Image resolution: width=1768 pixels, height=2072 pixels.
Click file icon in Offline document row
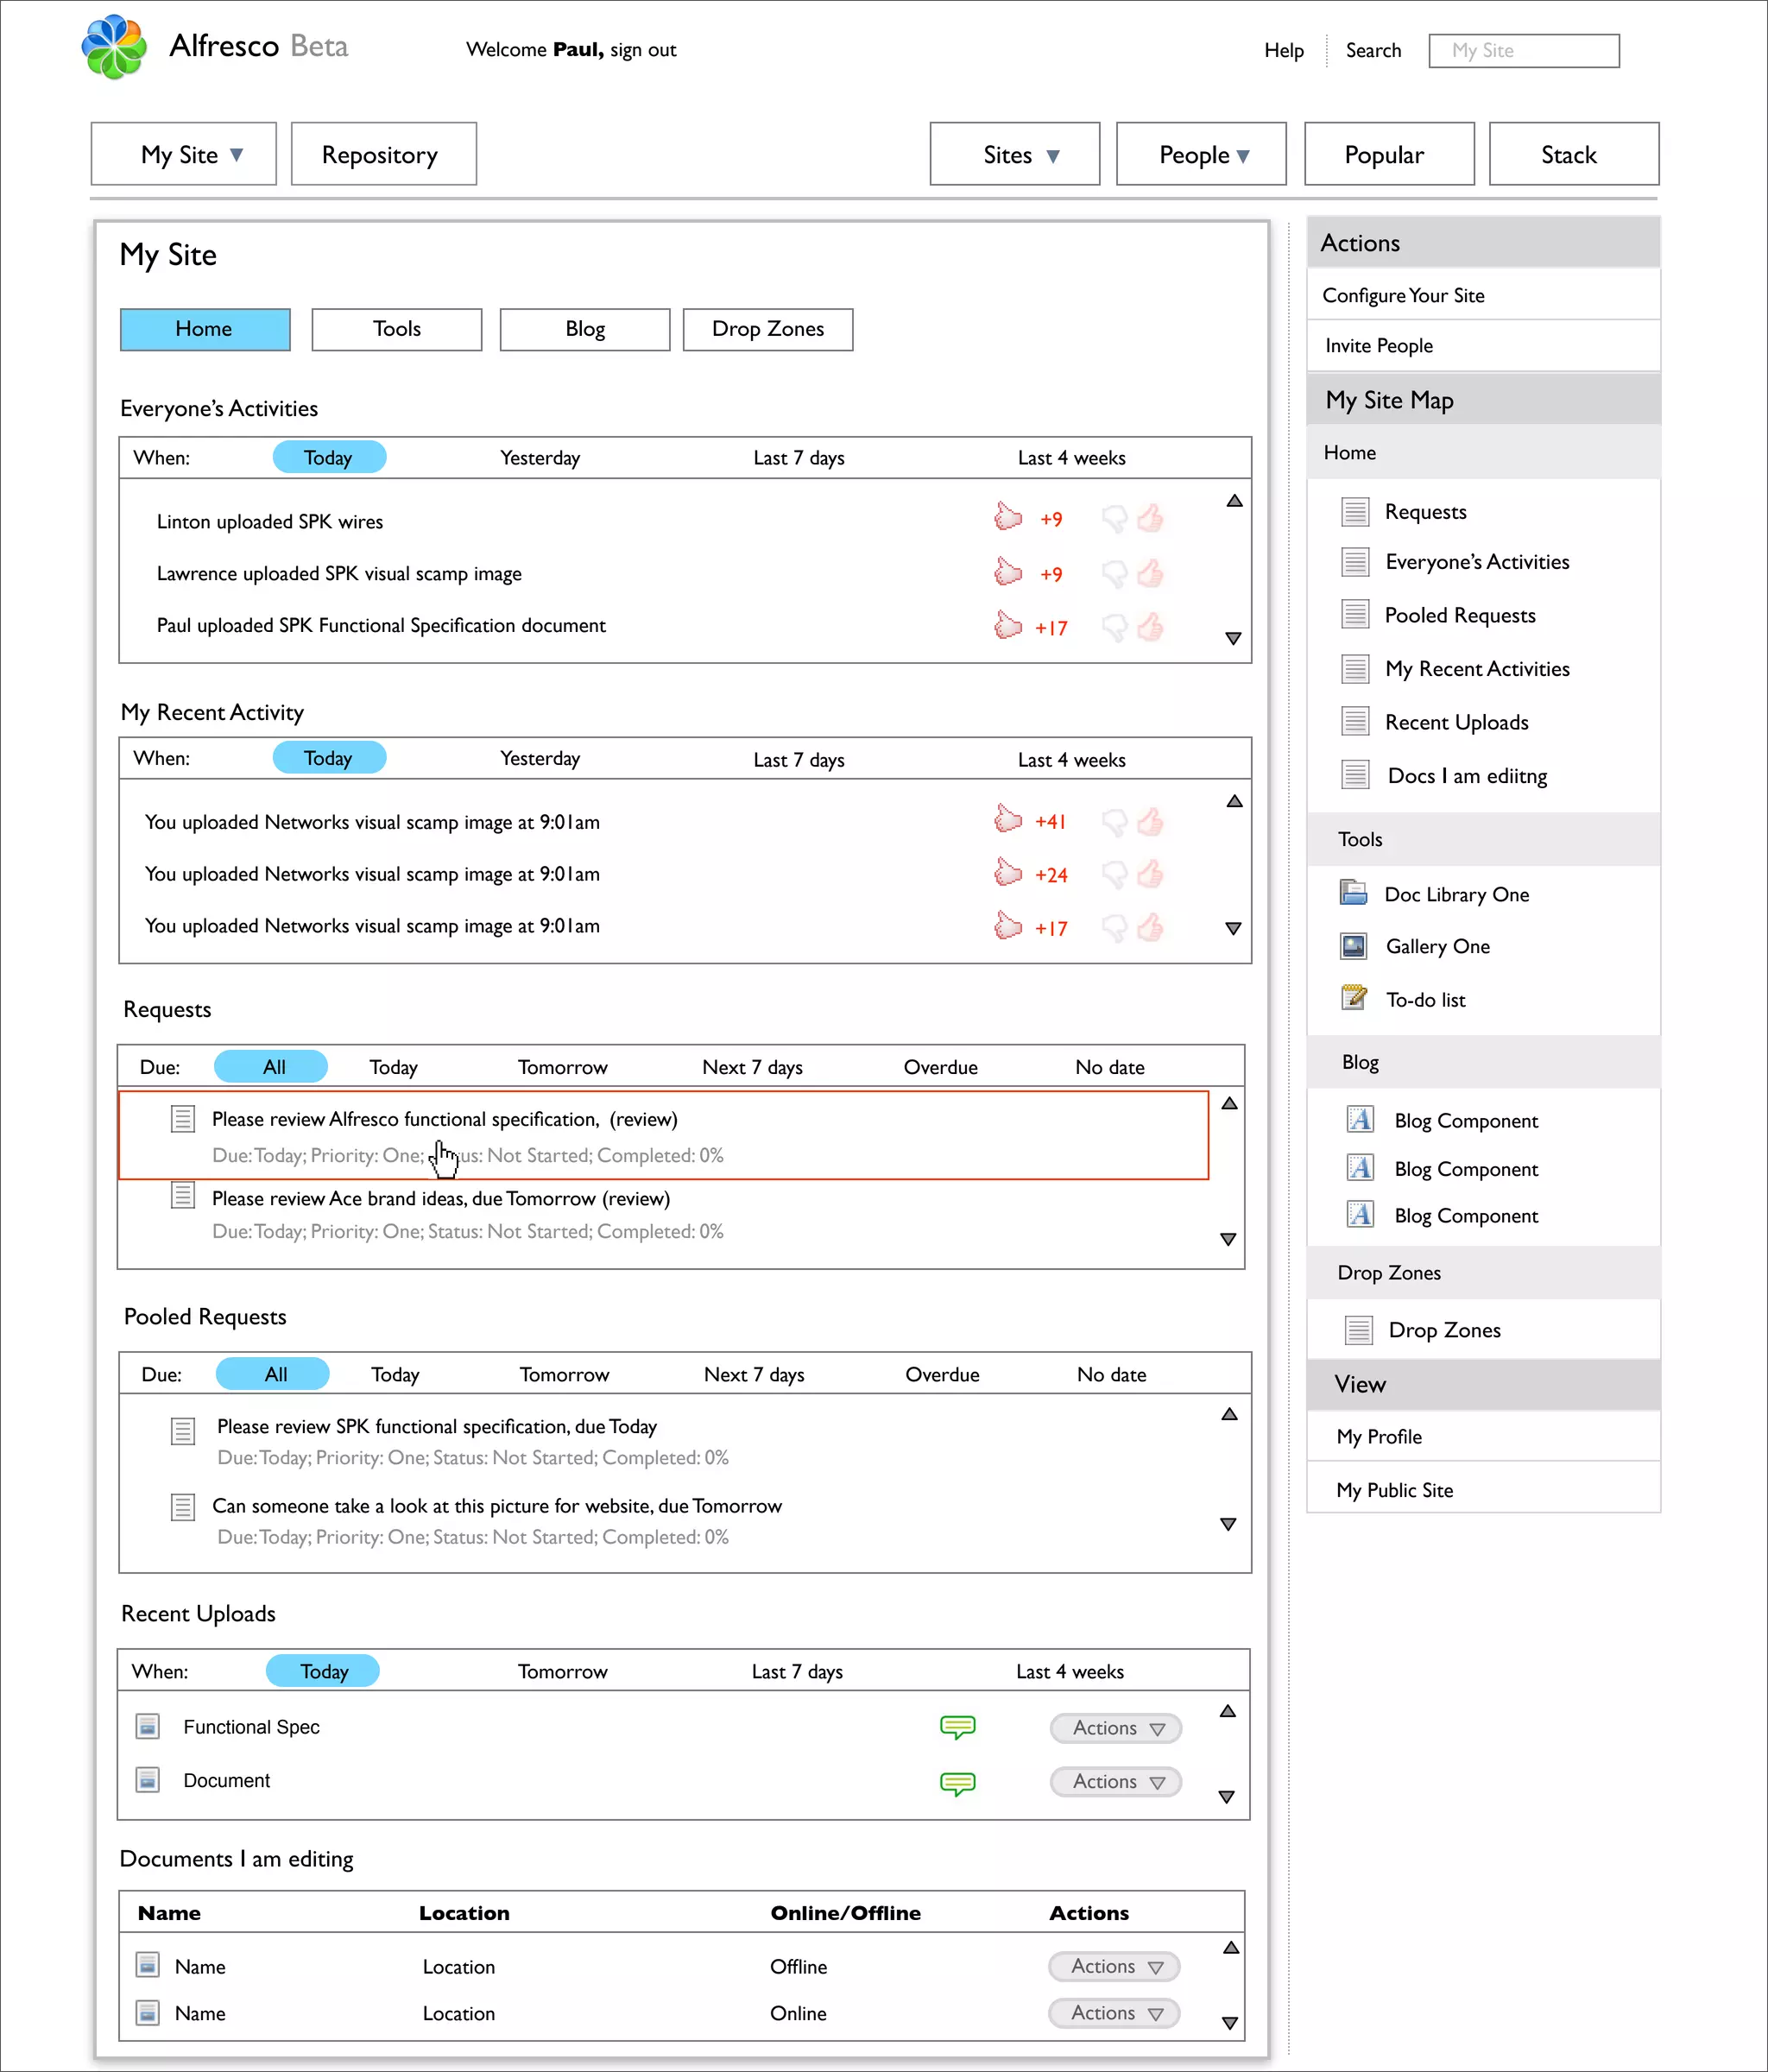[148, 1965]
